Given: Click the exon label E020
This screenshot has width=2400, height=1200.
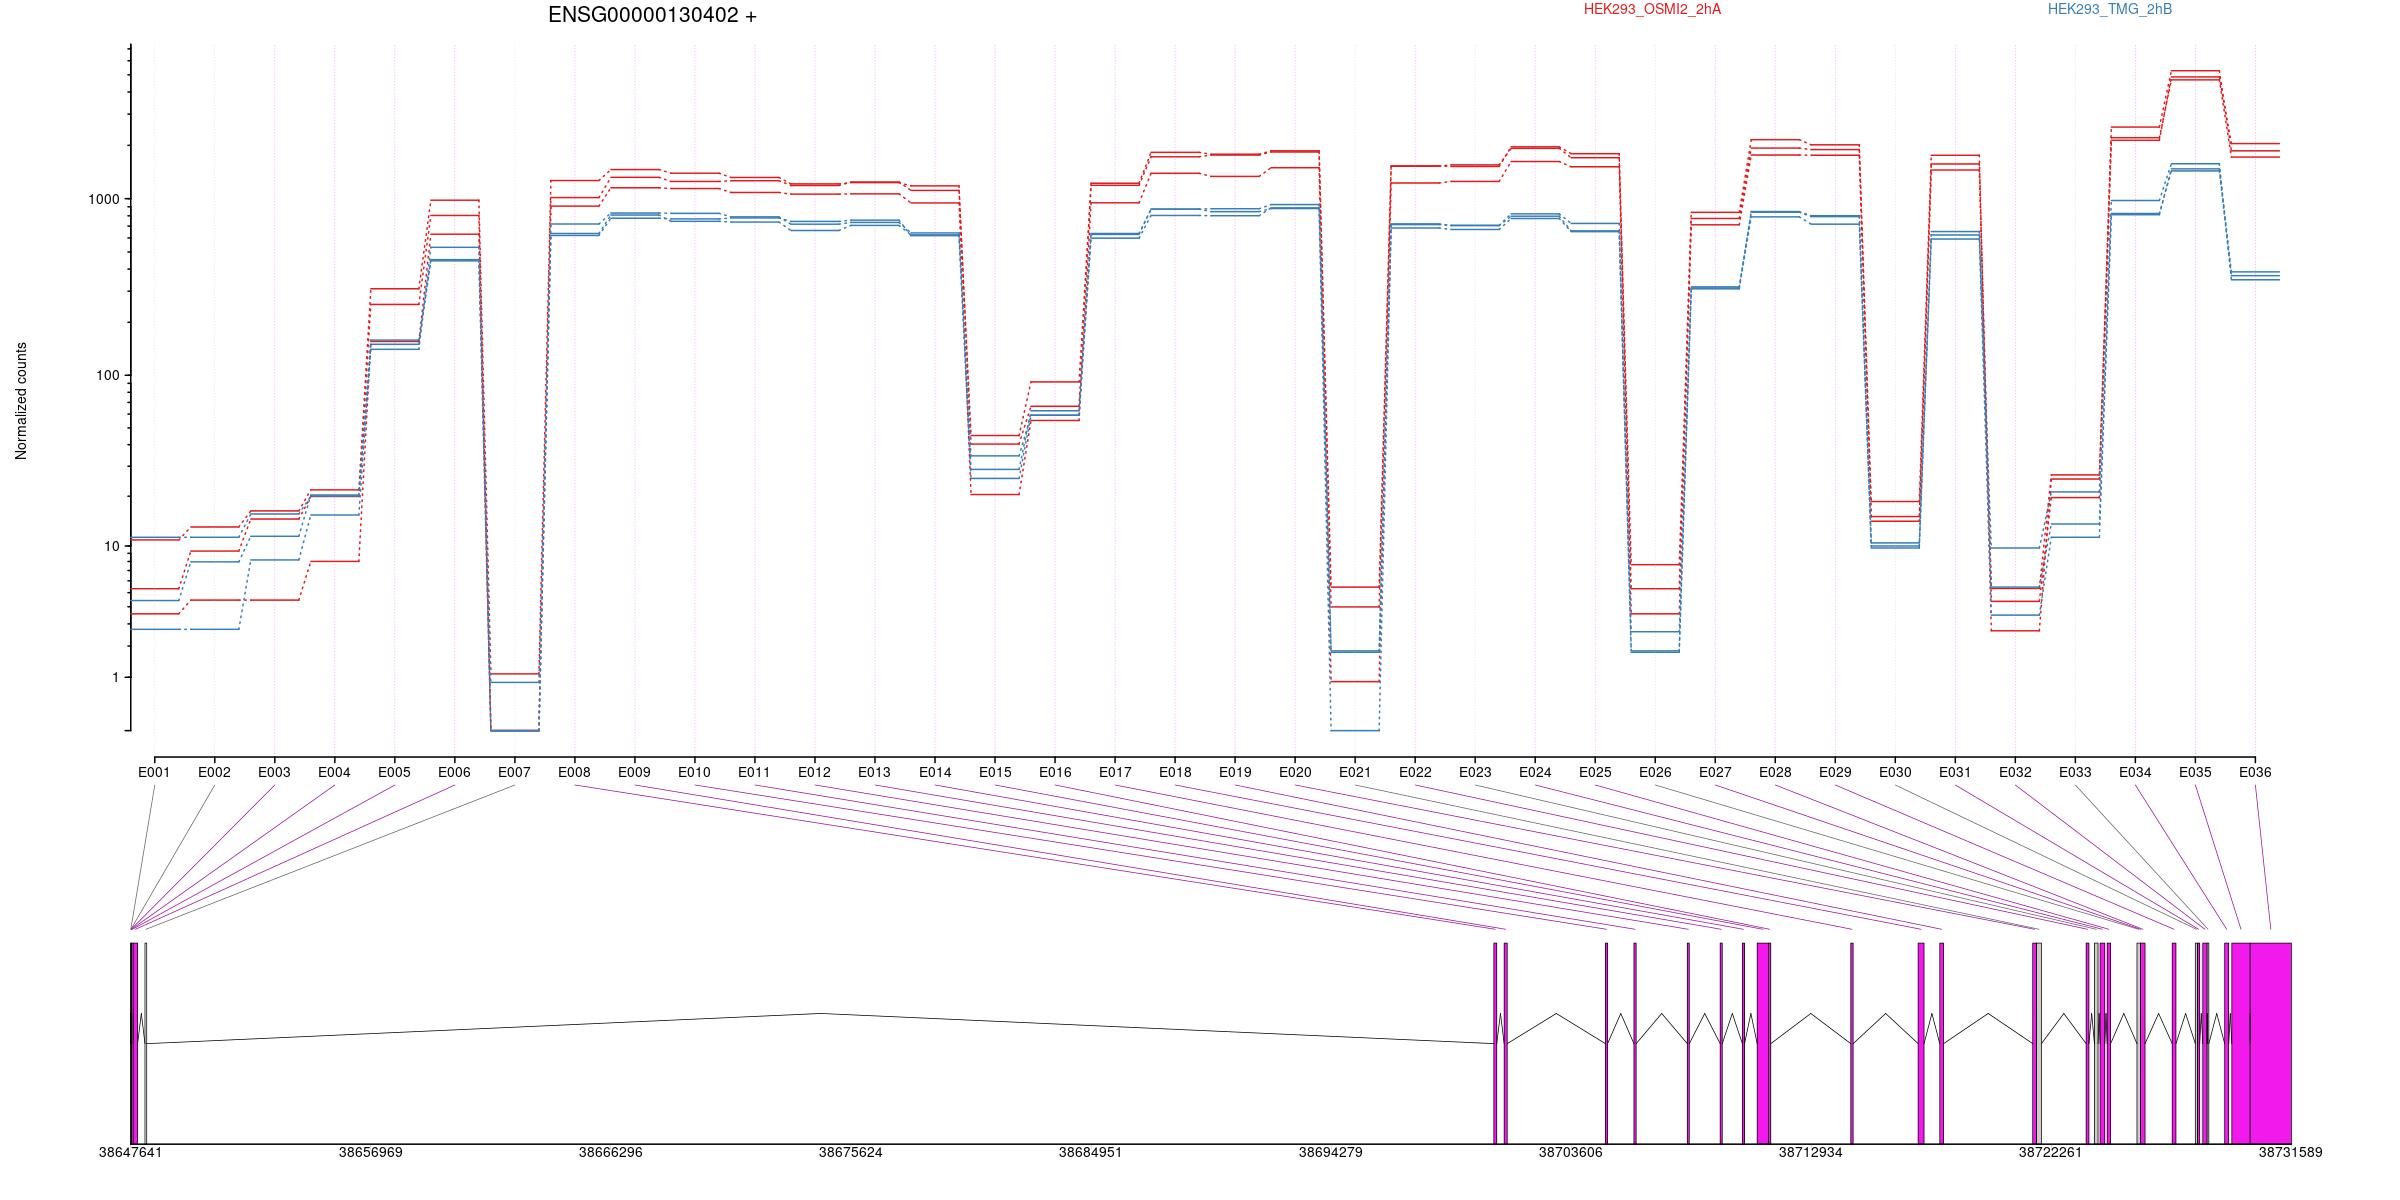Looking at the screenshot, I should point(1295,772).
